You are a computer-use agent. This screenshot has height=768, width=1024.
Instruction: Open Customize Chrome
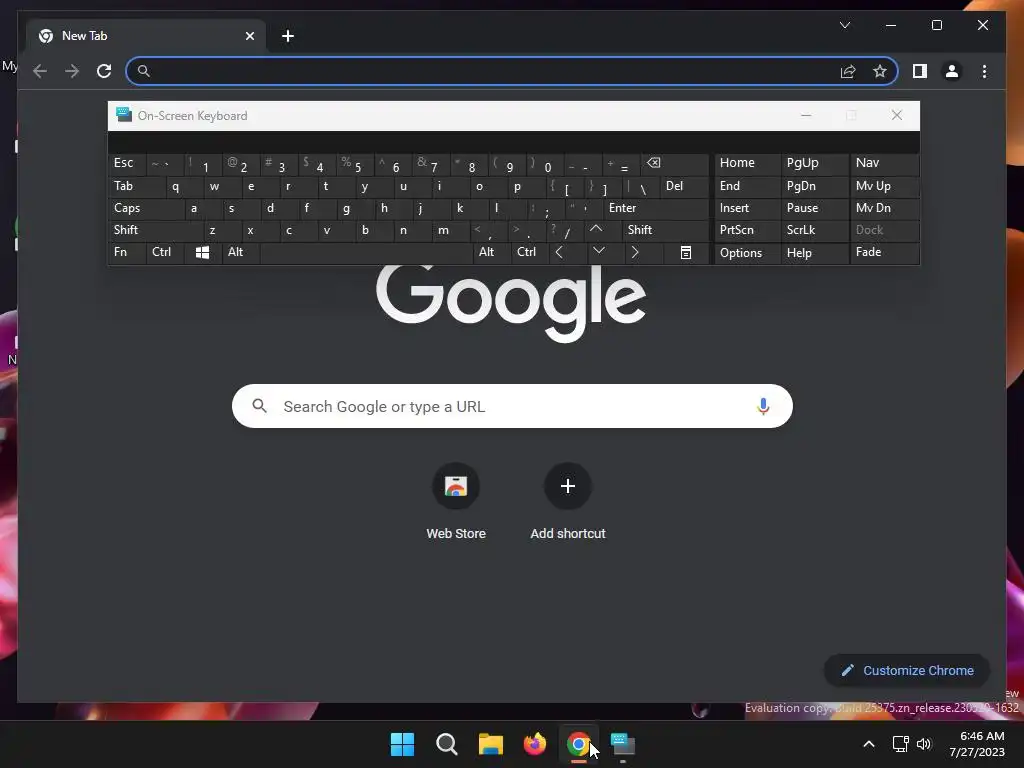pyautogui.click(x=907, y=671)
